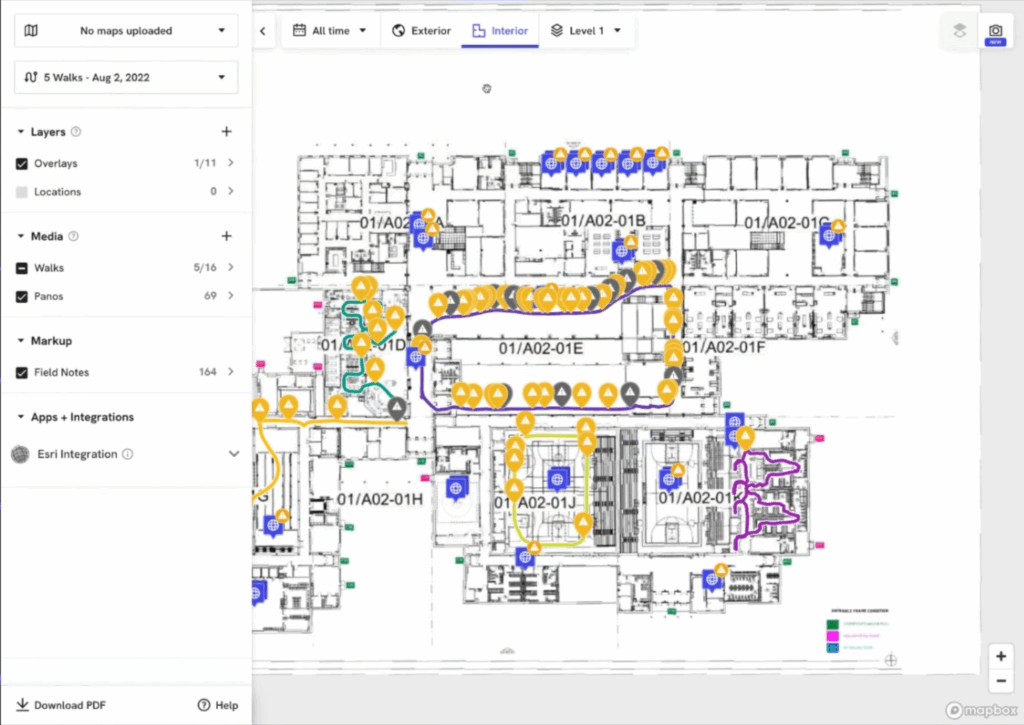Click the Esri Integration info icon
Image resolution: width=1024 pixels, height=725 pixels.
click(x=127, y=454)
